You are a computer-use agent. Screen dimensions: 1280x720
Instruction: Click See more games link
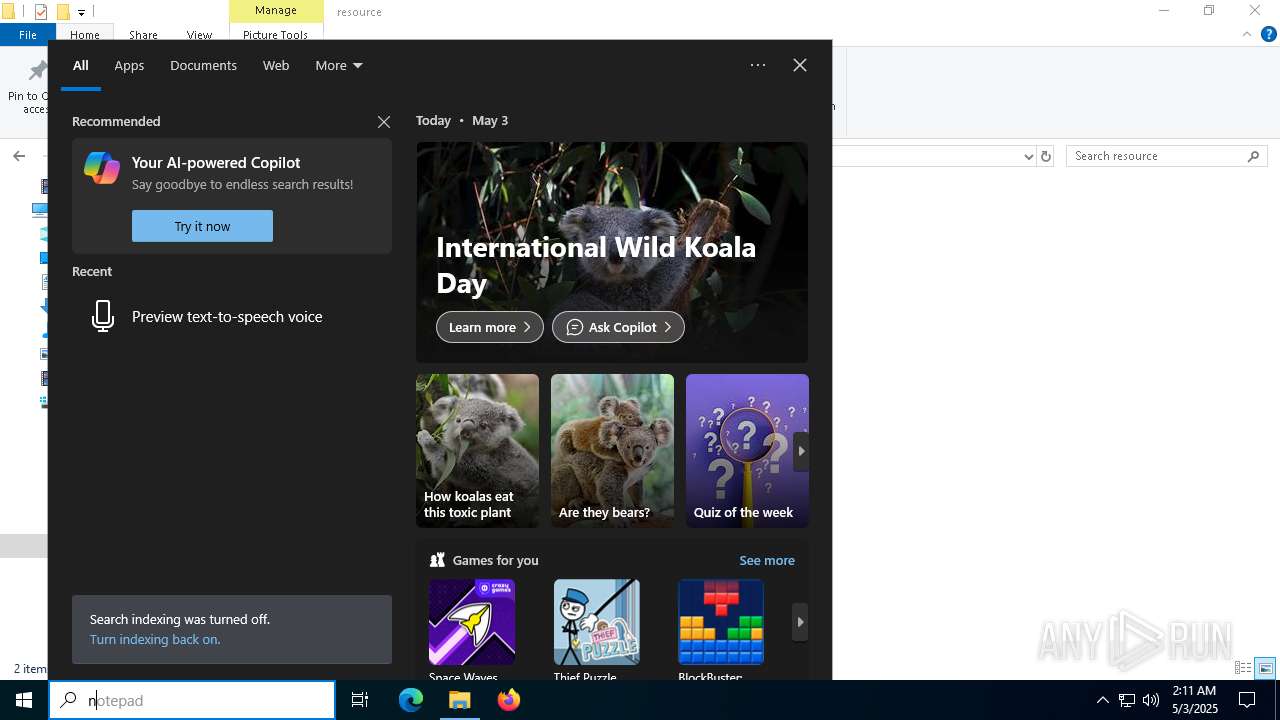767,560
